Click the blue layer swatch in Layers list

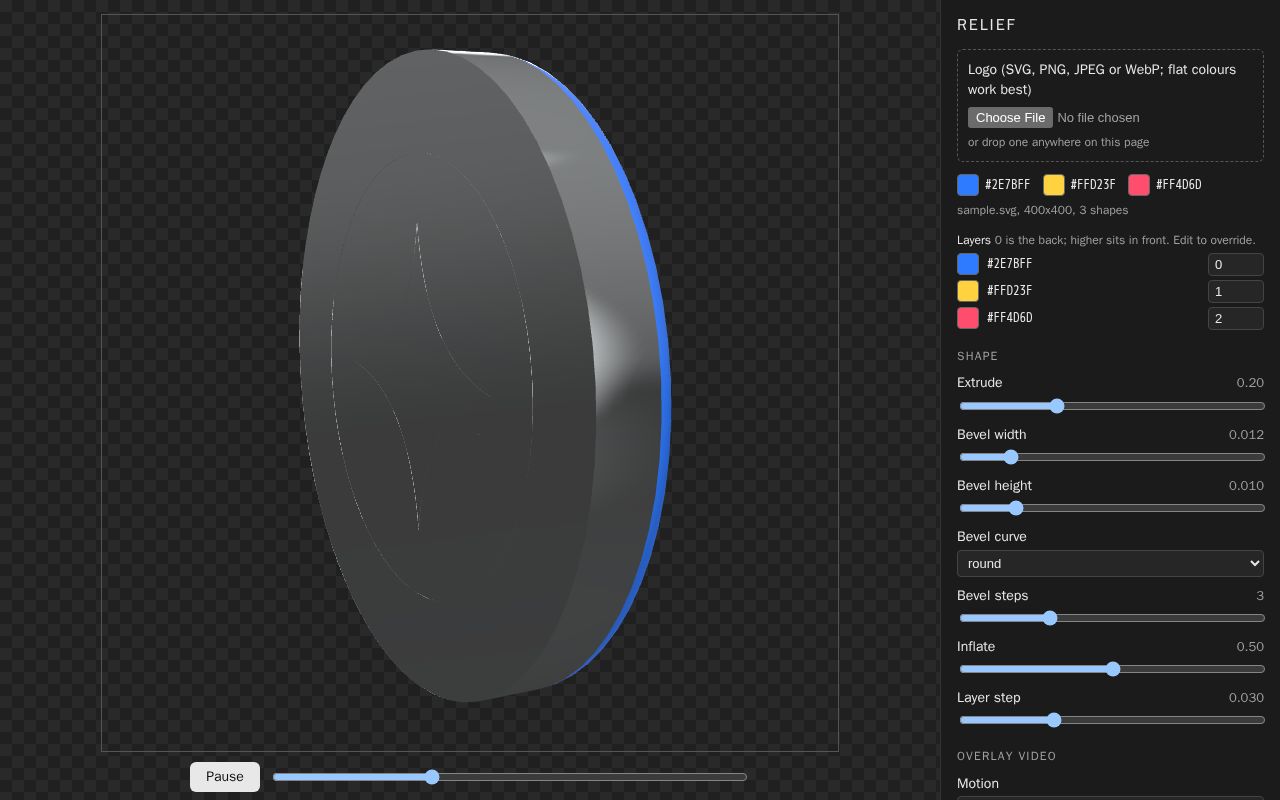(x=968, y=264)
